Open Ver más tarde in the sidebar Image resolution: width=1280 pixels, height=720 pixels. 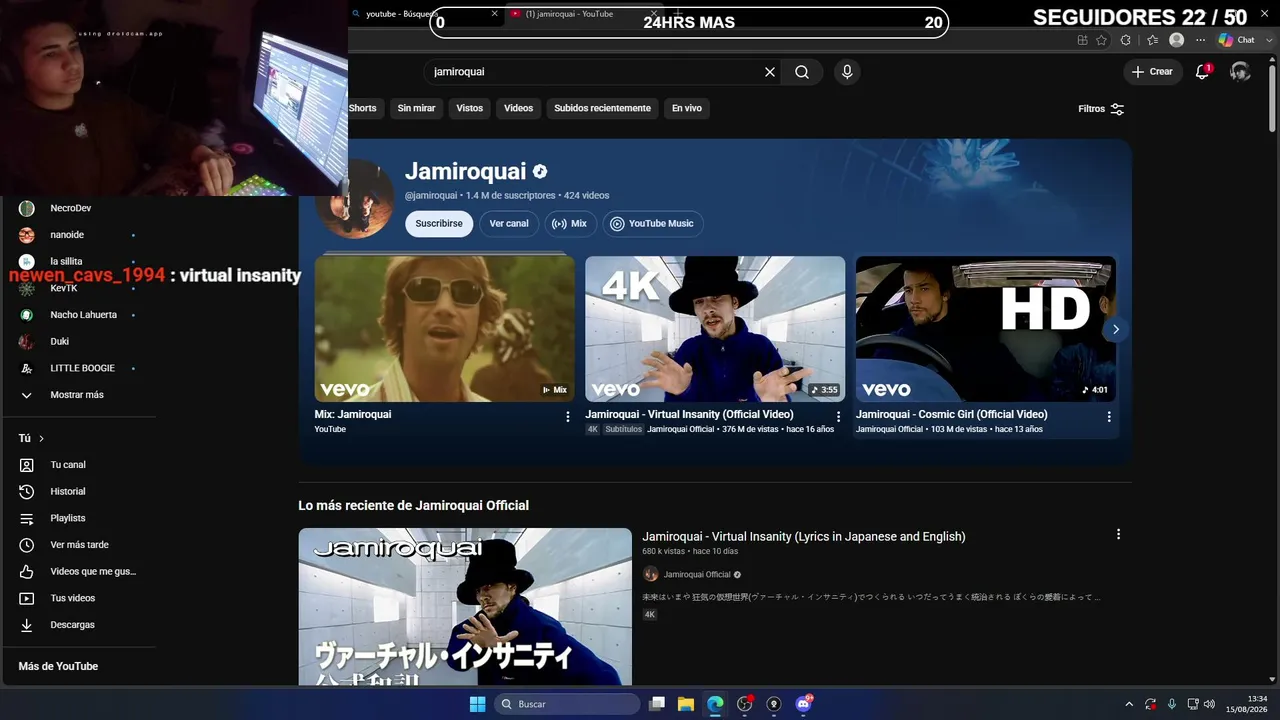(78, 545)
